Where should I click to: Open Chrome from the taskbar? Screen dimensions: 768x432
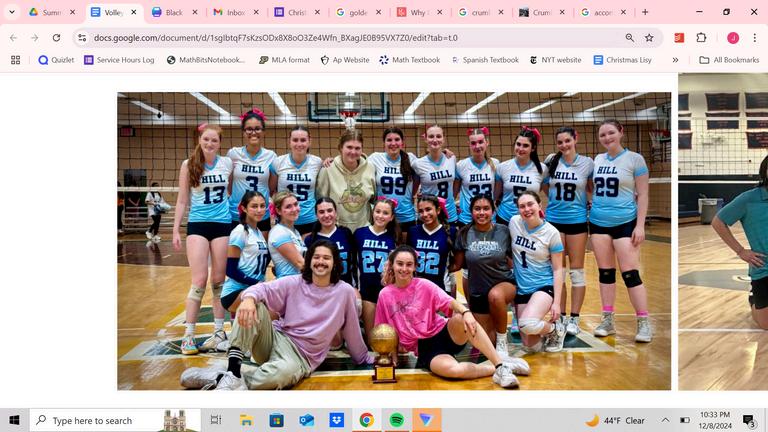(x=366, y=420)
